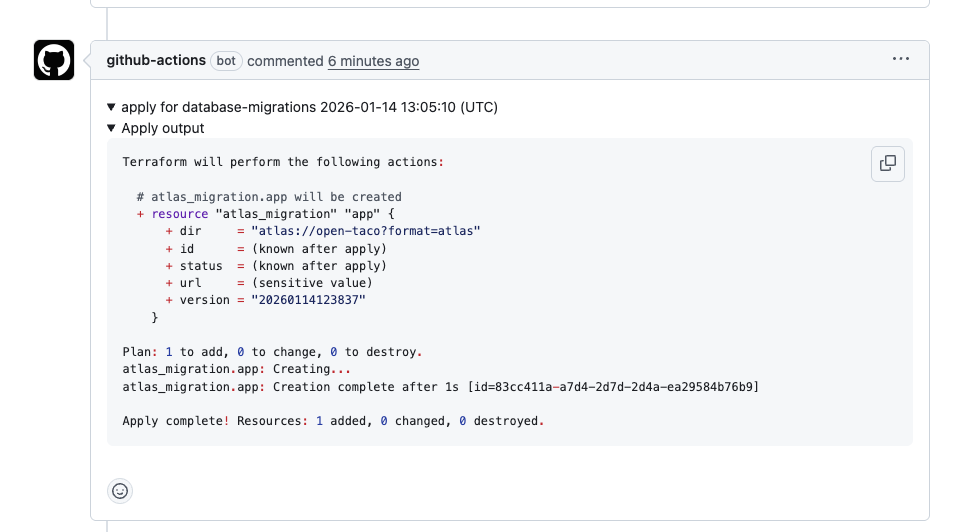Click the 'Plan: 1 to add' summary line

(x=272, y=352)
